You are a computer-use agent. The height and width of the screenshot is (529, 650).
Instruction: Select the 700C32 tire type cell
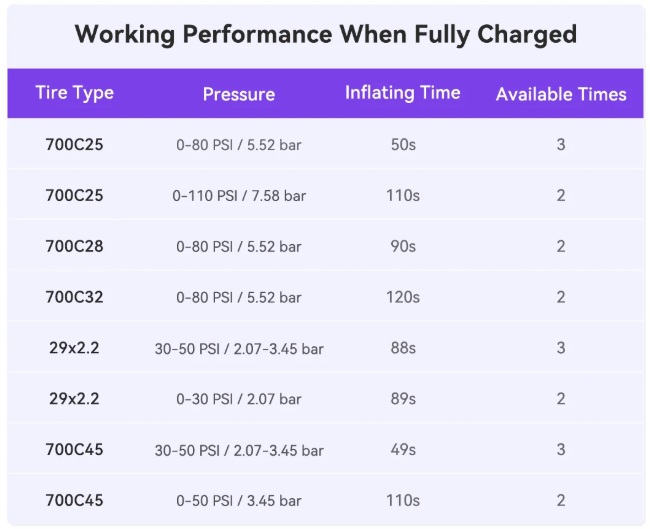74,297
